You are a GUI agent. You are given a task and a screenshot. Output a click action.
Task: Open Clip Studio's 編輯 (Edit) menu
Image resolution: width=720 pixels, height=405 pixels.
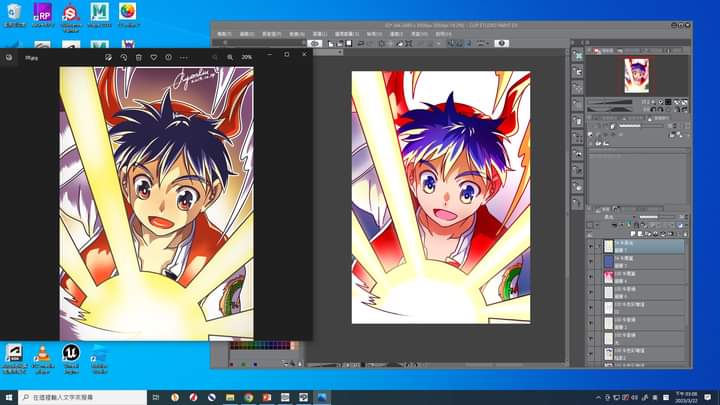(x=247, y=34)
